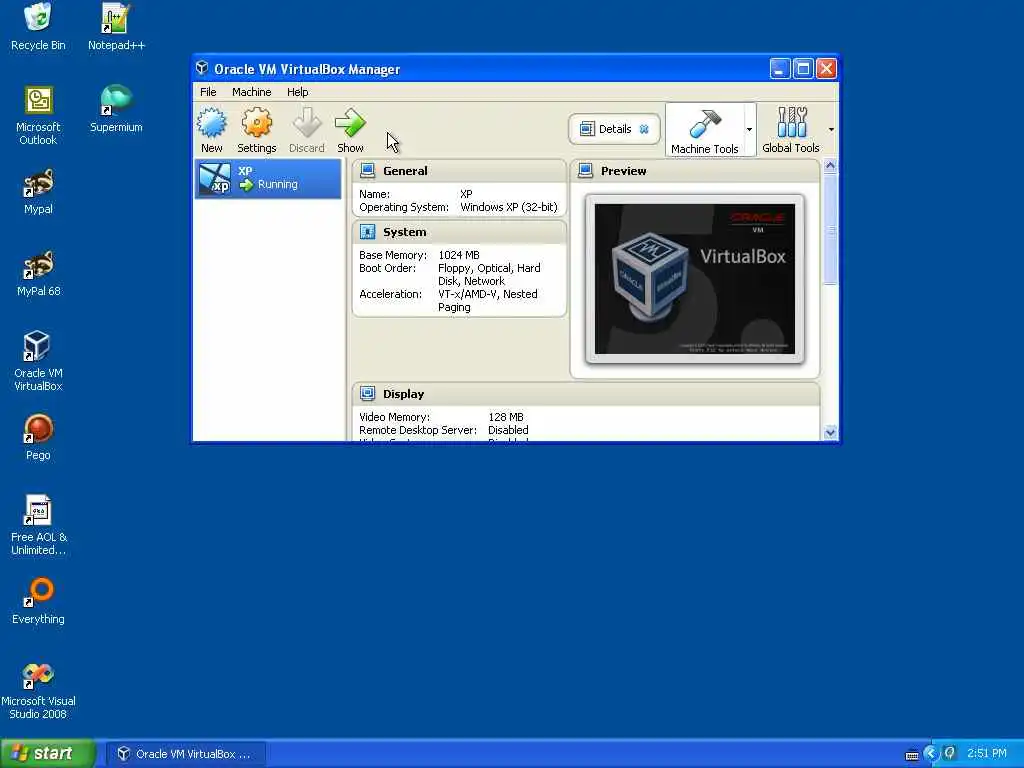The width and height of the screenshot is (1024, 768).
Task: Select the Global Tools button
Action: click(x=791, y=130)
